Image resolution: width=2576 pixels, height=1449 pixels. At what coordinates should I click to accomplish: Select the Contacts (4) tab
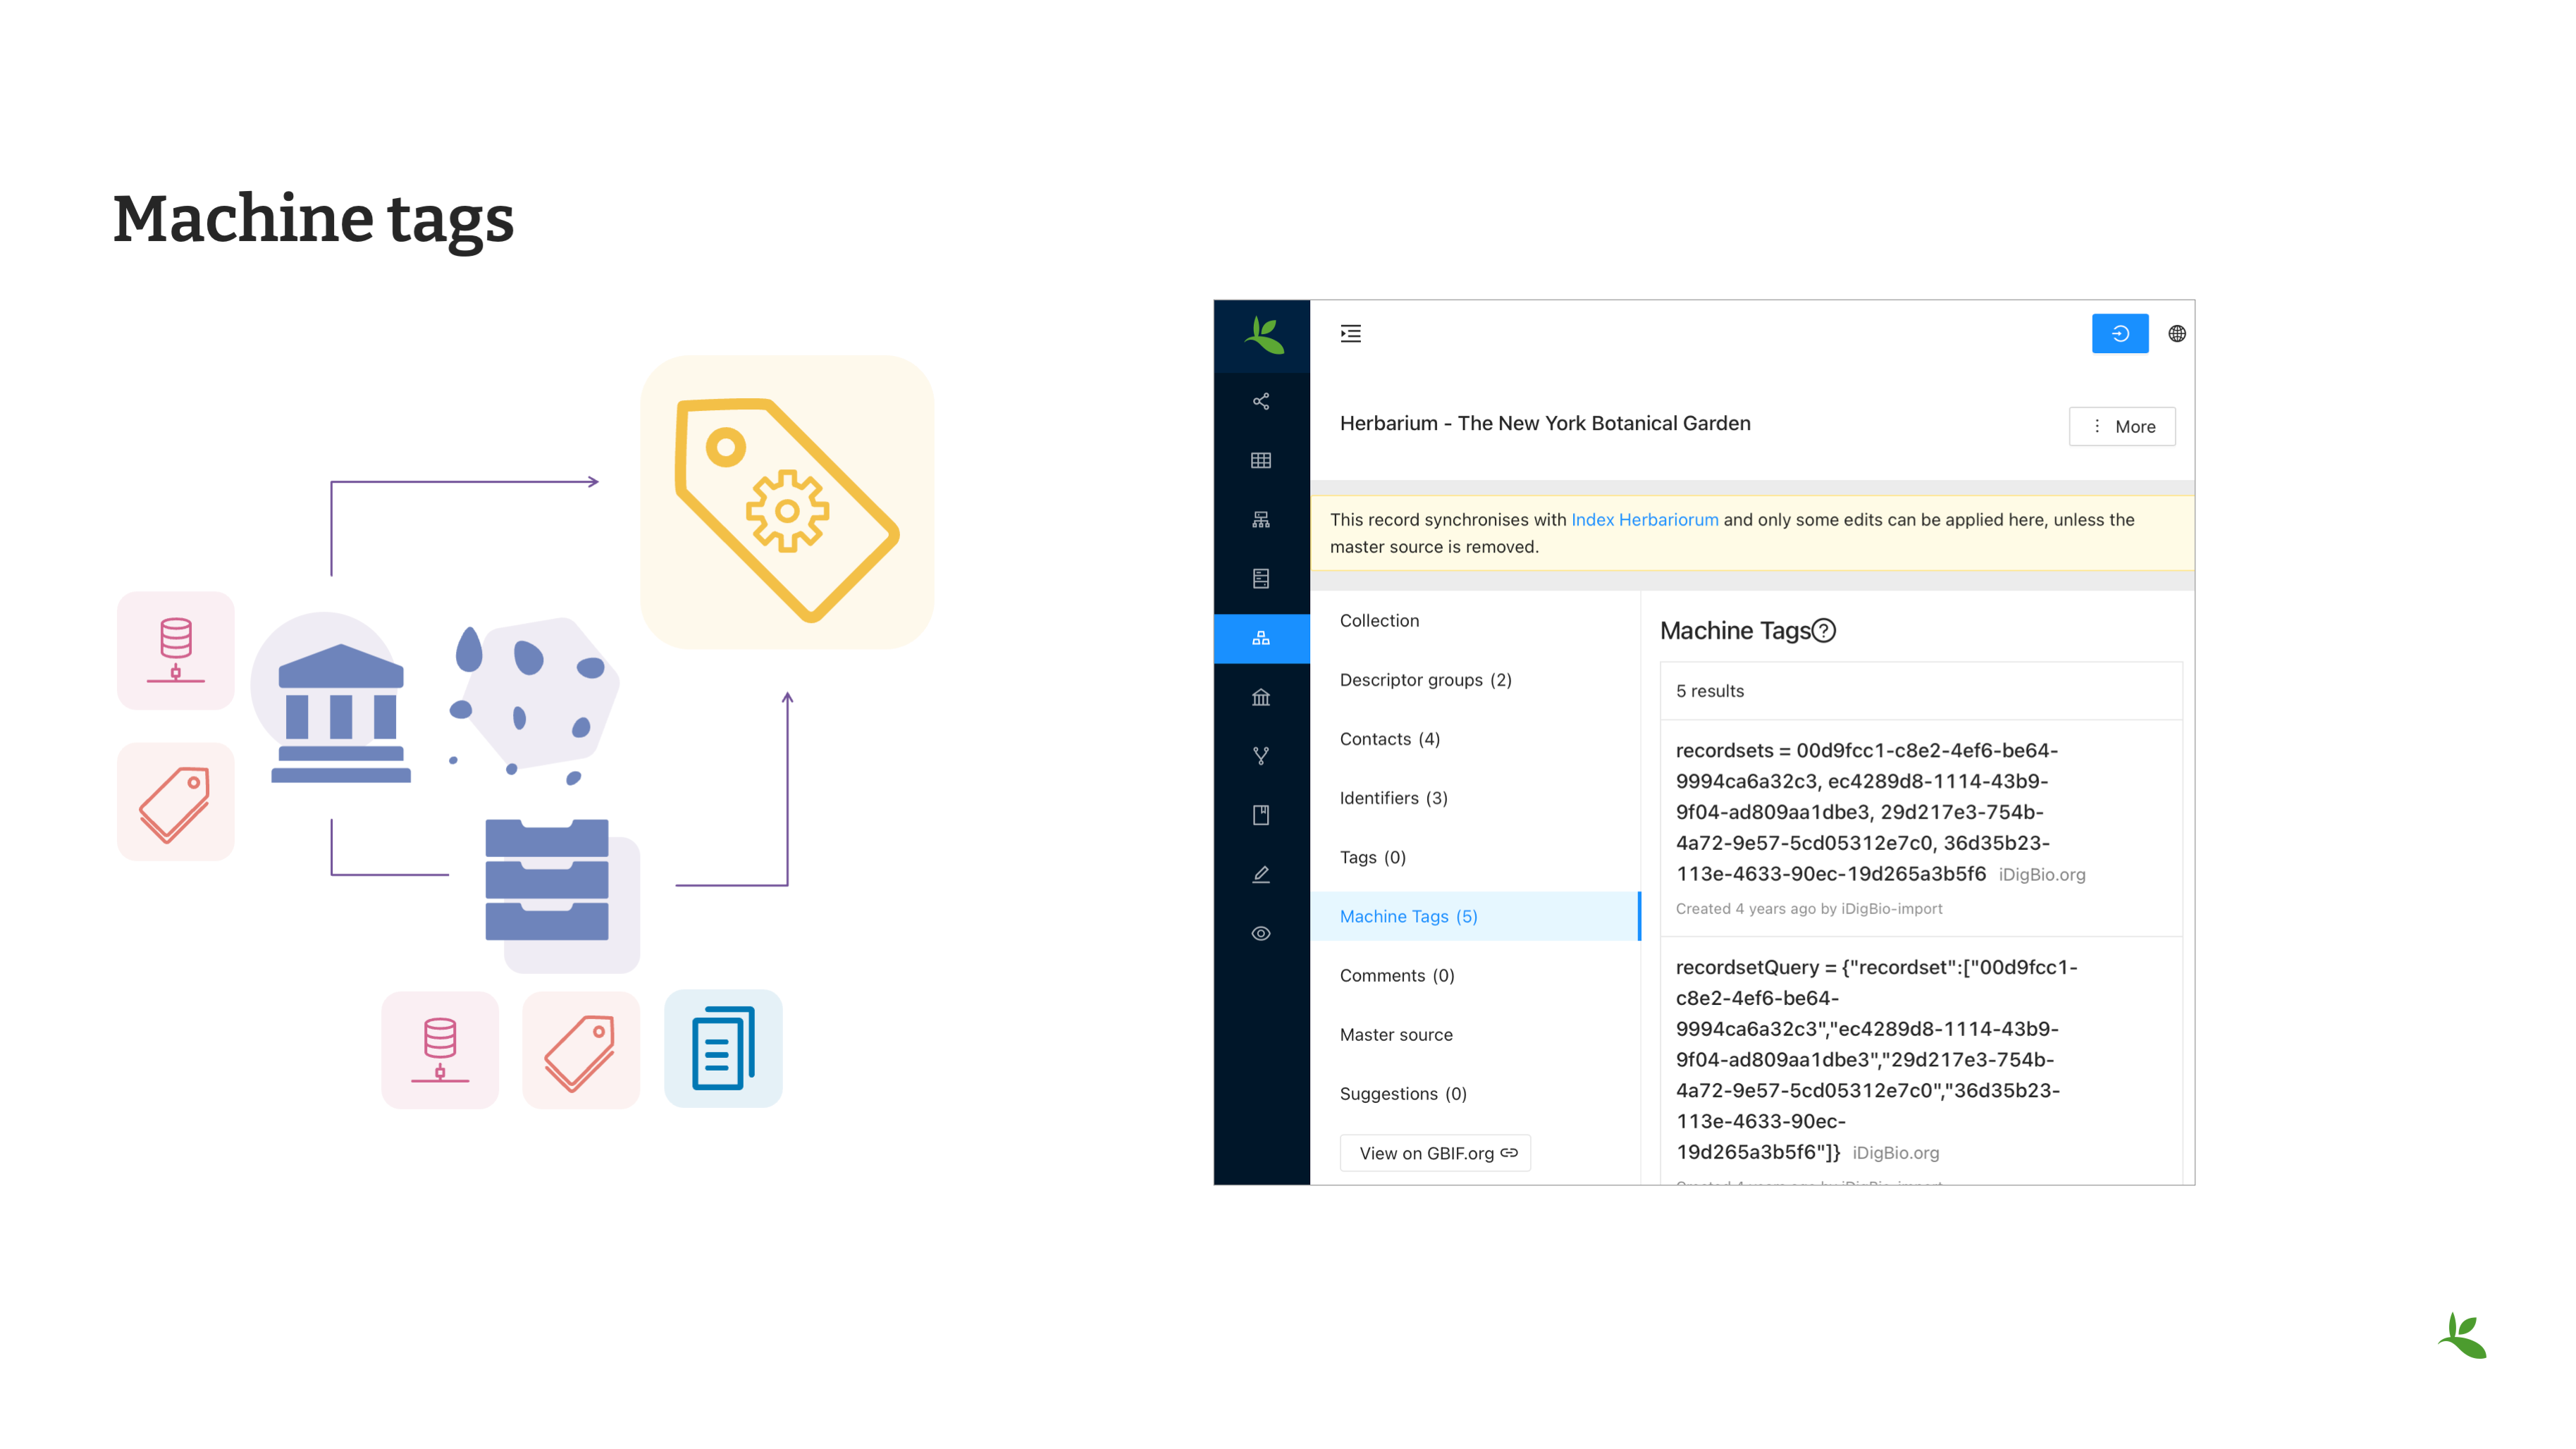coord(1389,739)
